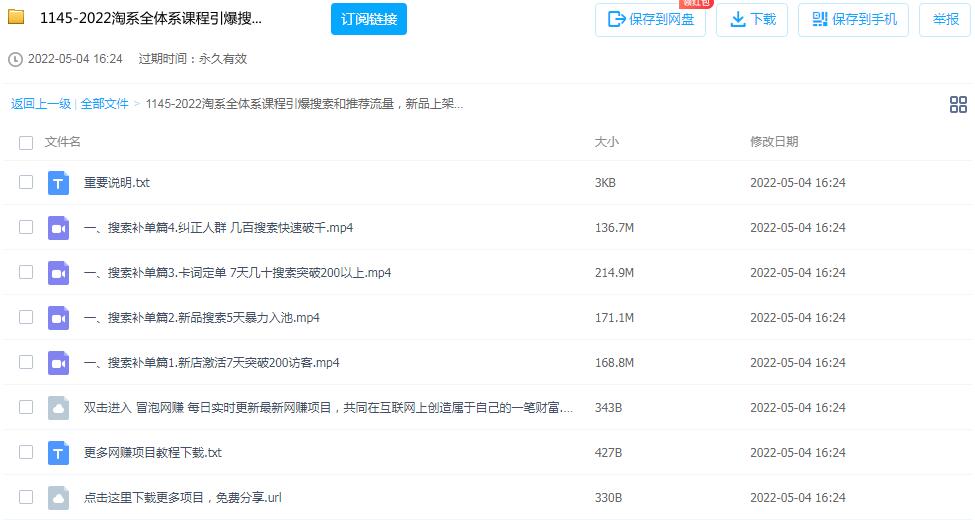Check the box for 更多网赚项目教程下载.txt
This screenshot has height=520, width=975.
(x=26, y=452)
